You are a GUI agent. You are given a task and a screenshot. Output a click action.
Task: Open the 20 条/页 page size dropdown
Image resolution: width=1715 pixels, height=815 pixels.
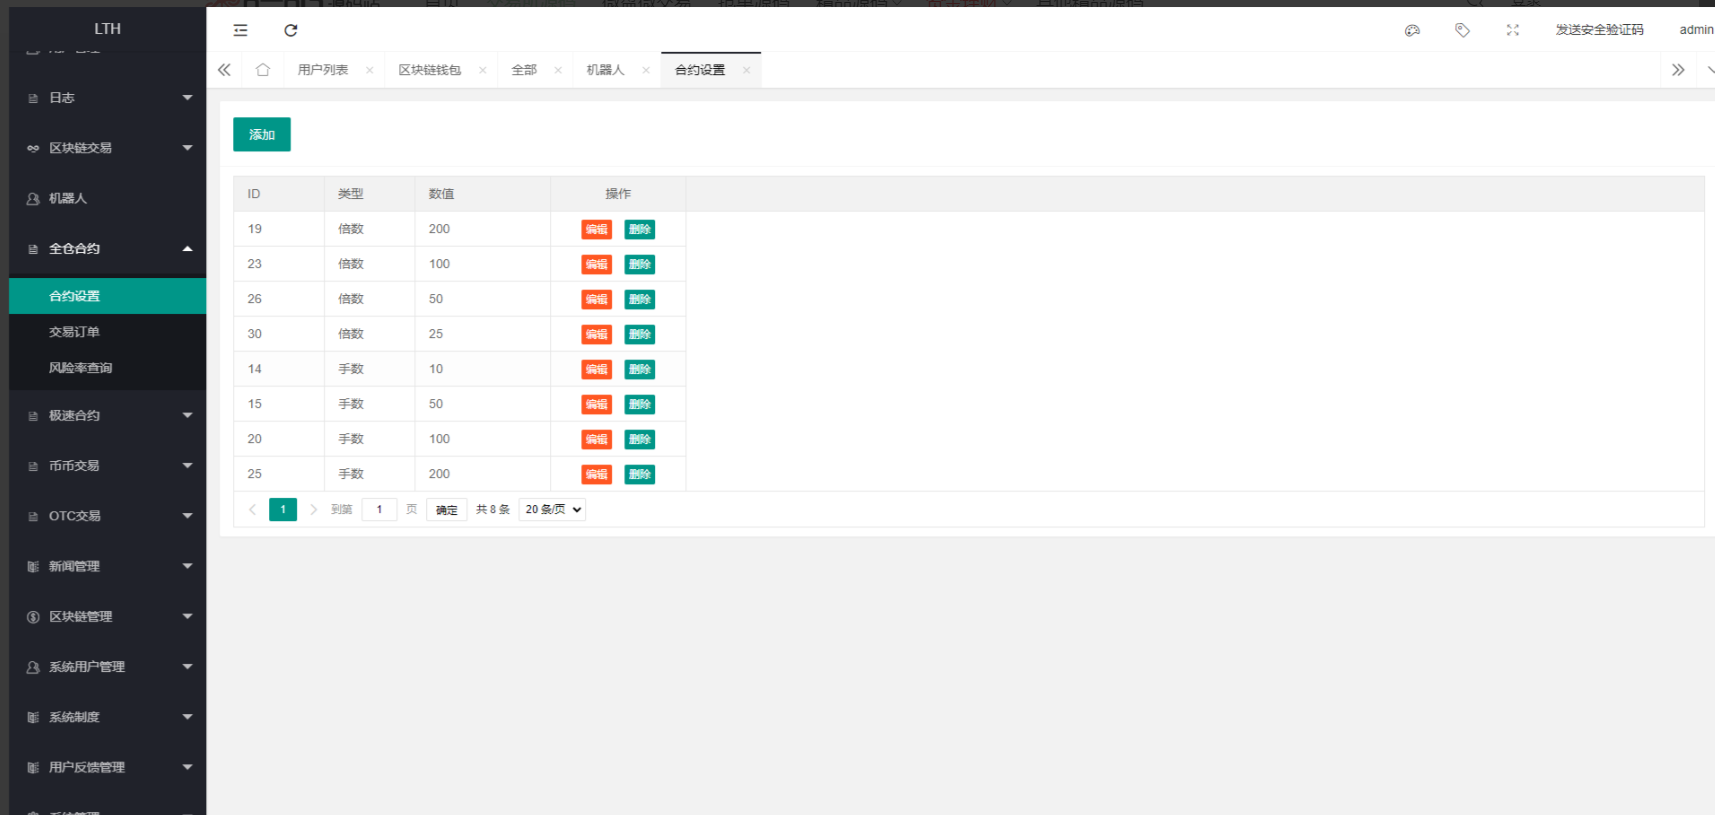click(552, 510)
